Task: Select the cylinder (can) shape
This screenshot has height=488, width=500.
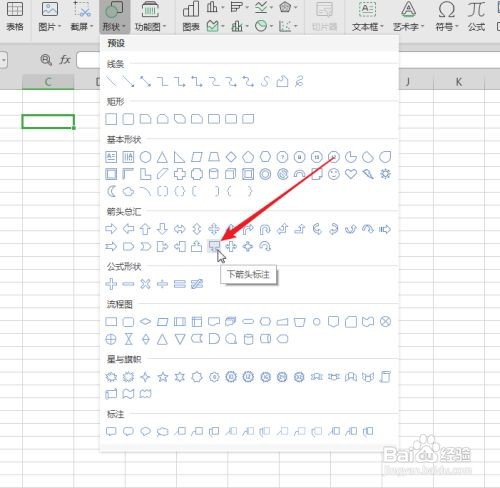Action: click(x=214, y=174)
